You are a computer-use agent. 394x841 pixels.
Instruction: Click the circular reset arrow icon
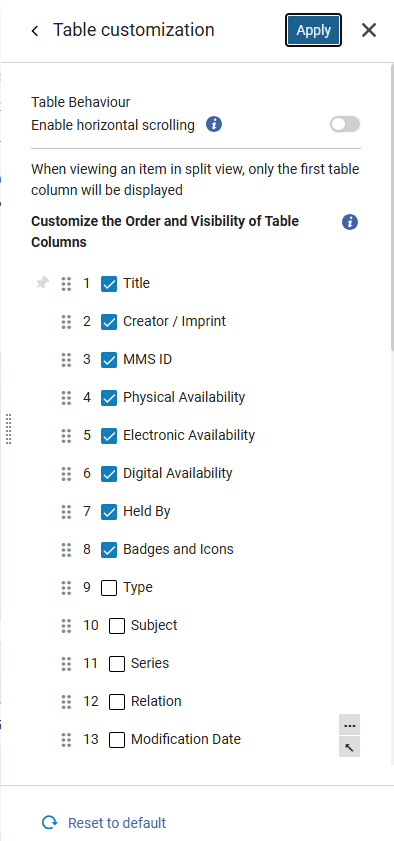tap(50, 822)
